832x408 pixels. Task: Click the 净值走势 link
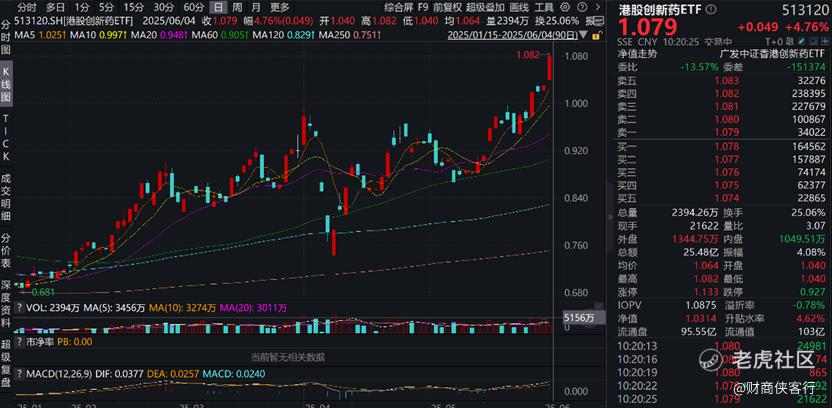(x=637, y=54)
